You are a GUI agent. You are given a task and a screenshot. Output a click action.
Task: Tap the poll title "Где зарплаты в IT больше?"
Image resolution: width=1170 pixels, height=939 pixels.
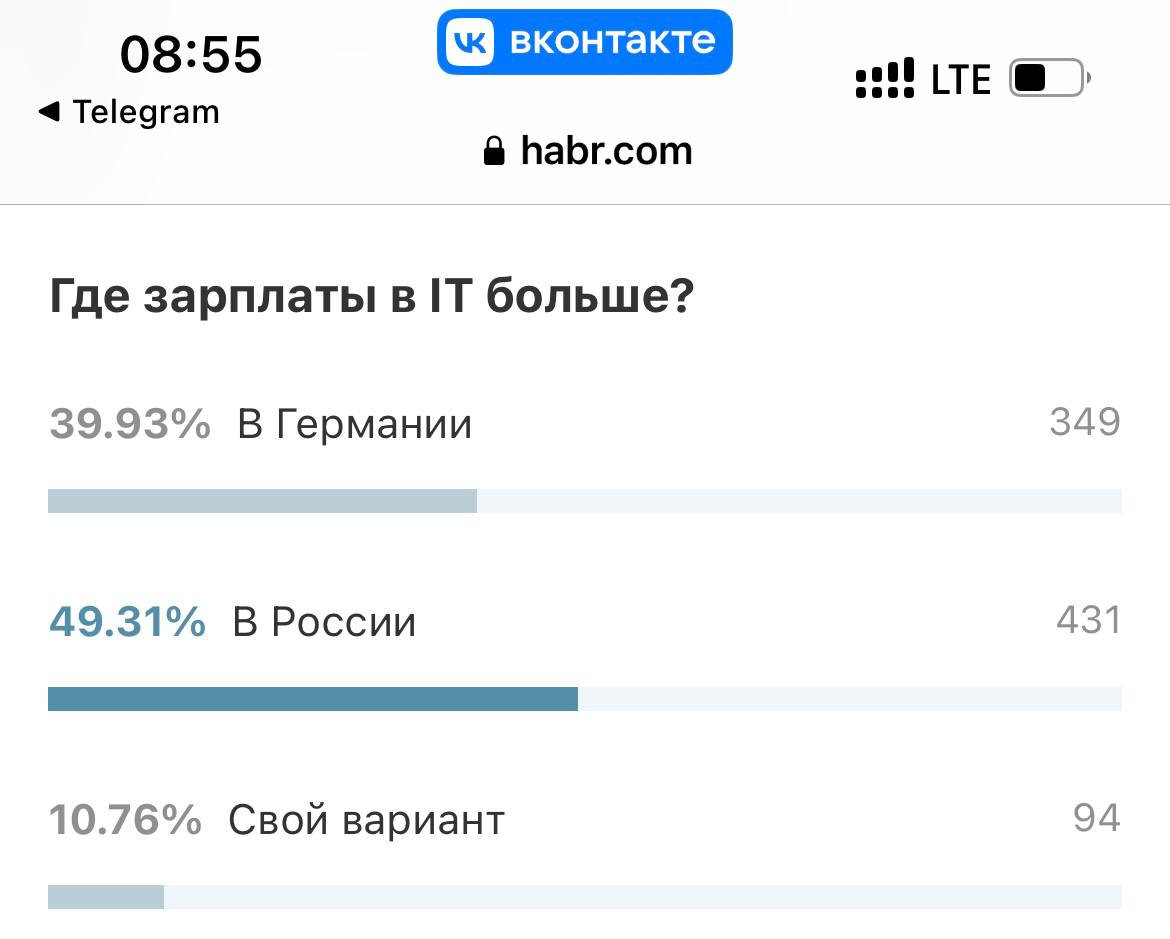tap(372, 296)
